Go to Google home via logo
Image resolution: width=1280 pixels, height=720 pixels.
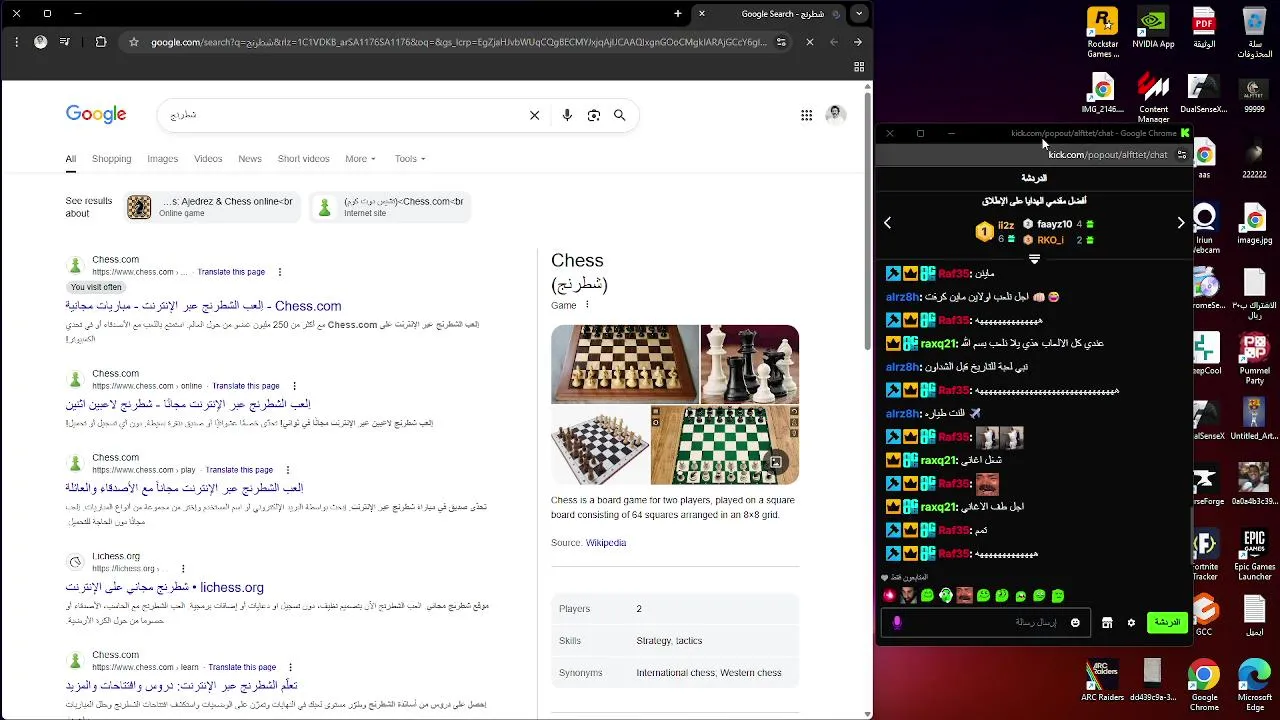point(96,114)
